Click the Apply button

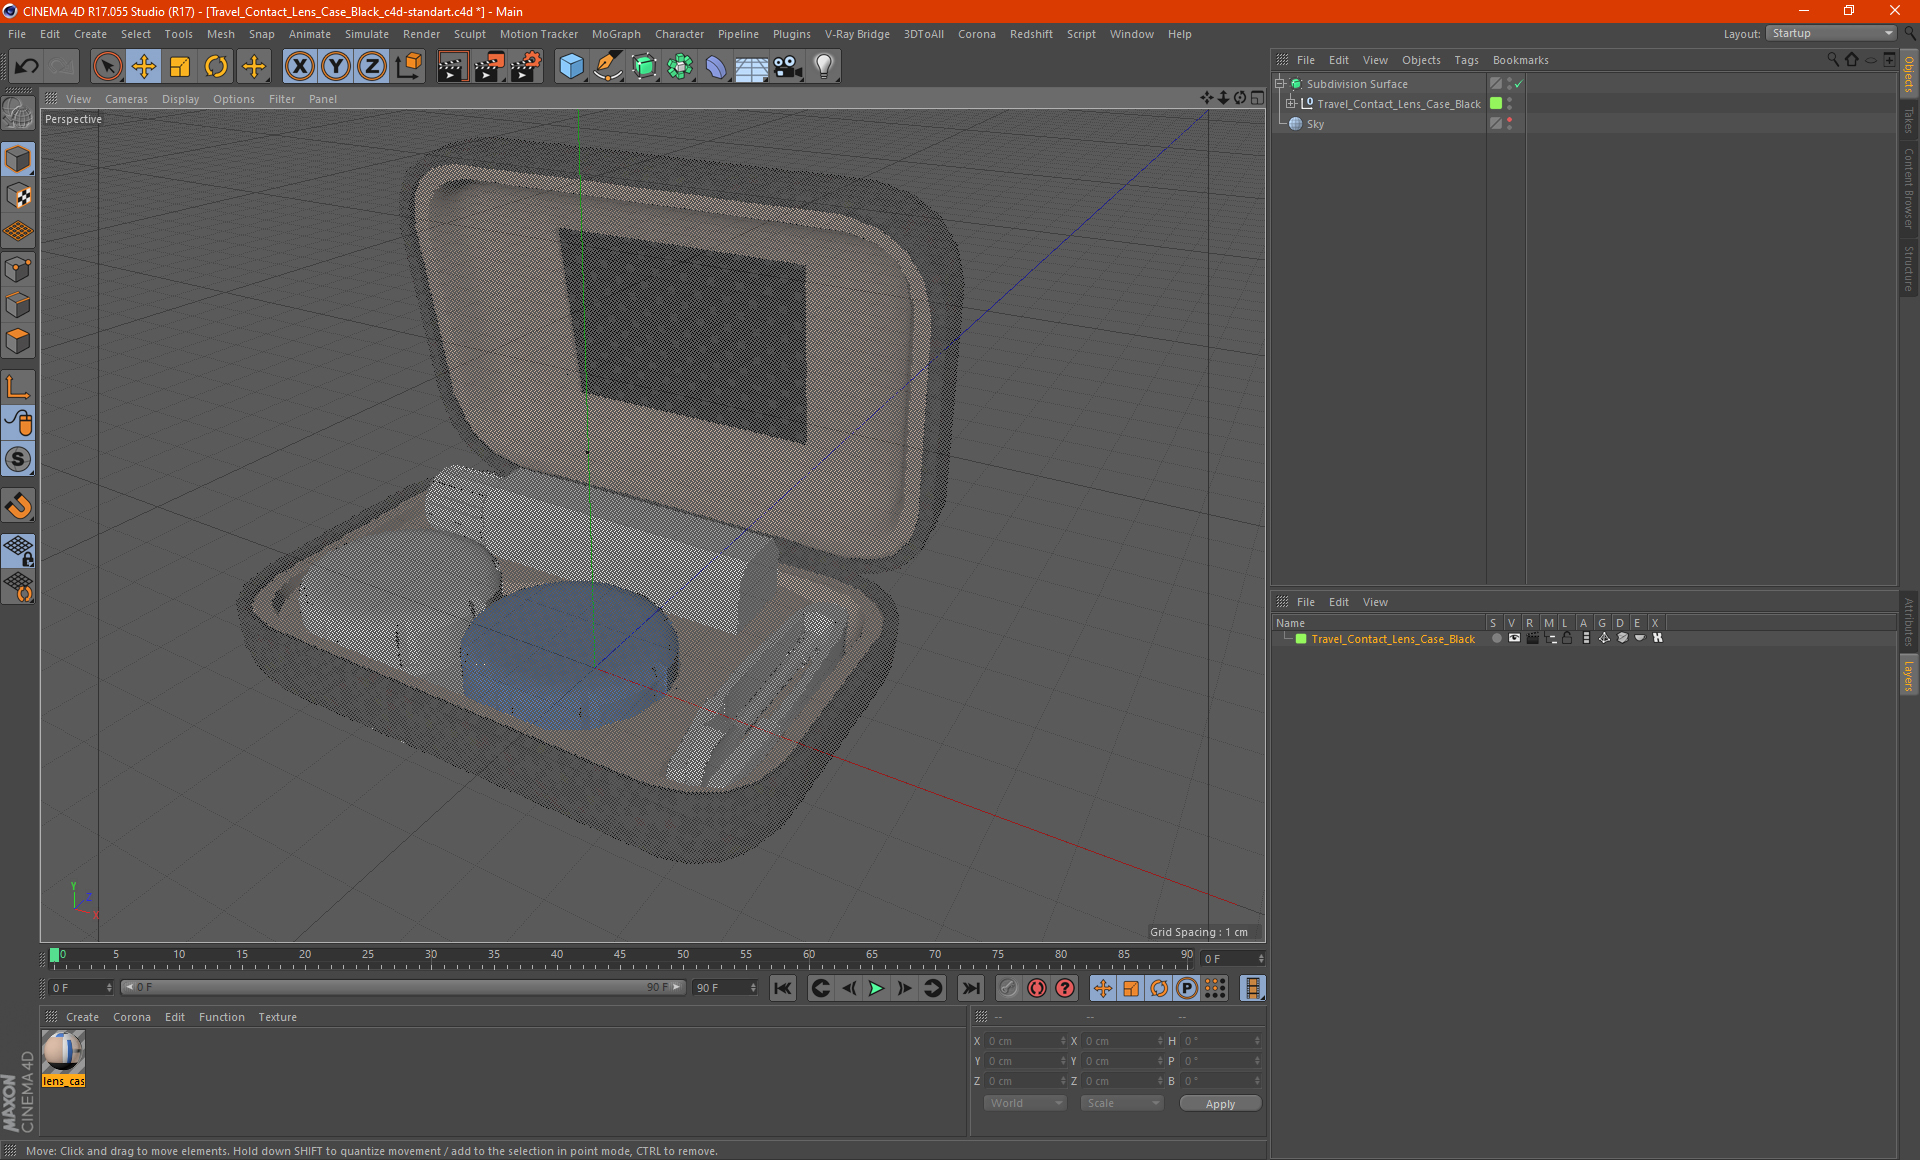point(1220,1104)
